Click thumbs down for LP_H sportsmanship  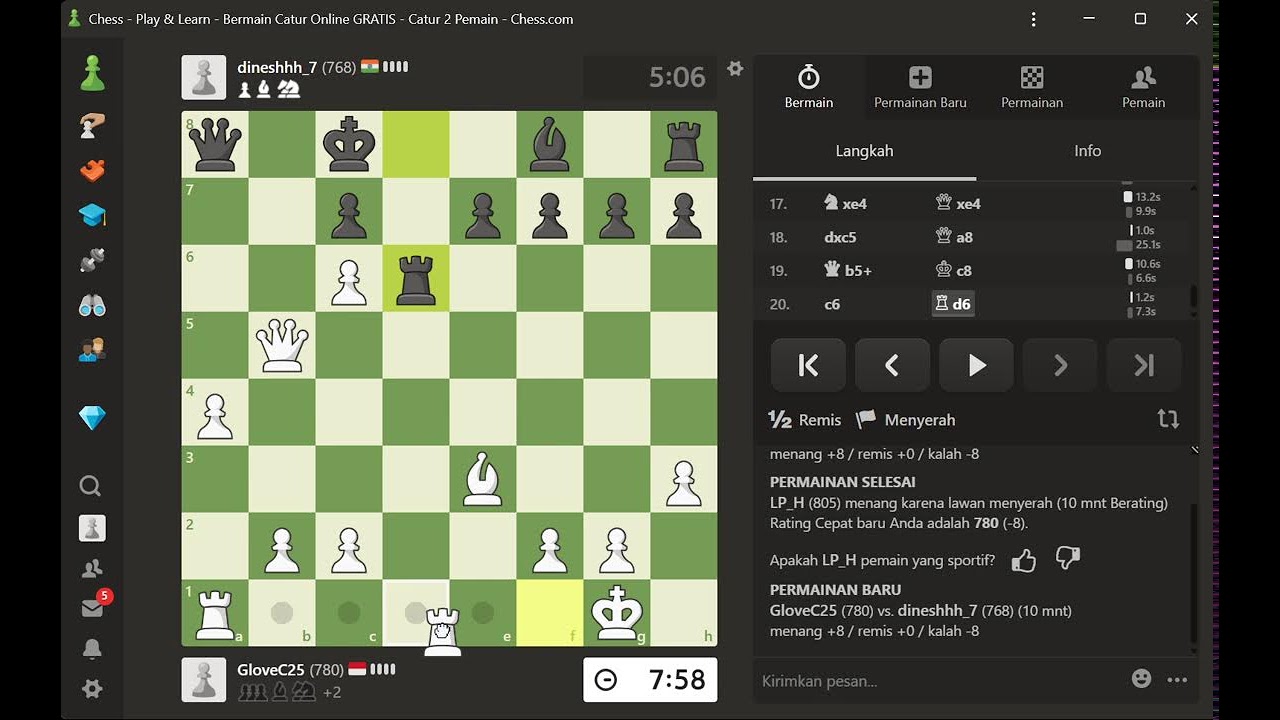point(1068,558)
